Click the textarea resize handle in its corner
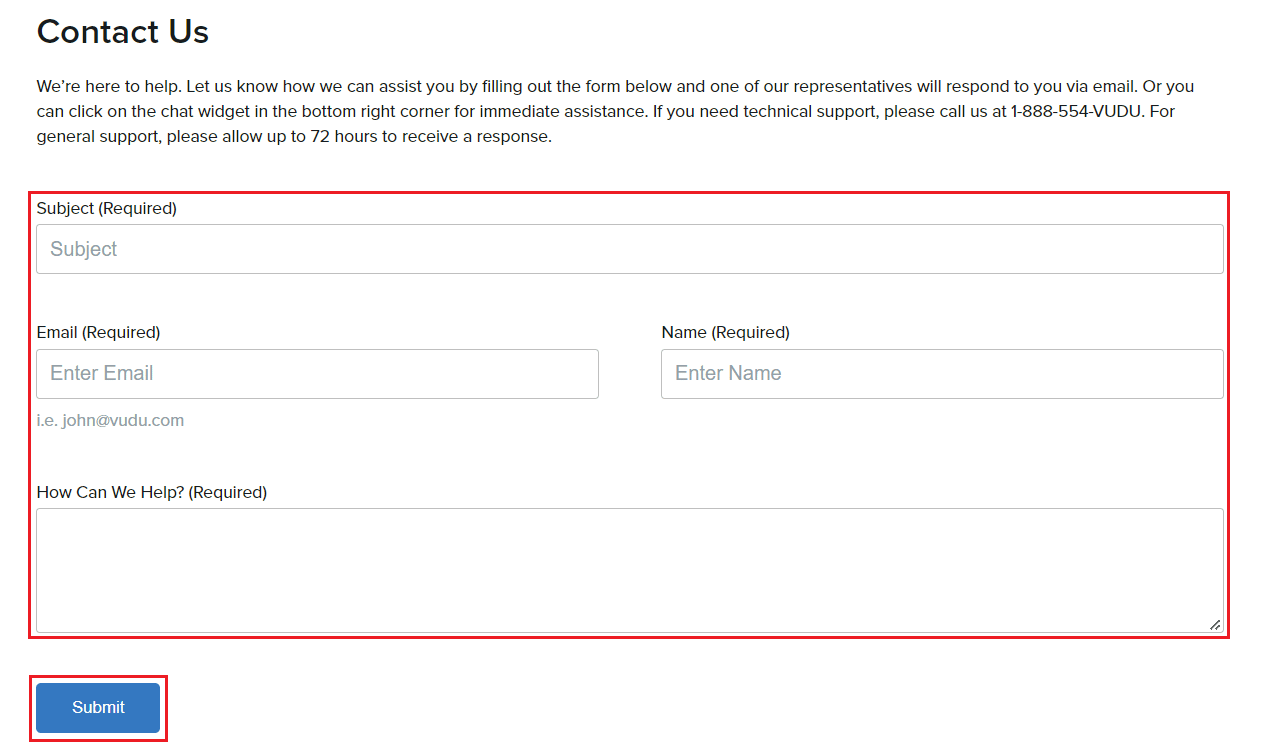This screenshot has width=1263, height=747. click(x=1214, y=624)
